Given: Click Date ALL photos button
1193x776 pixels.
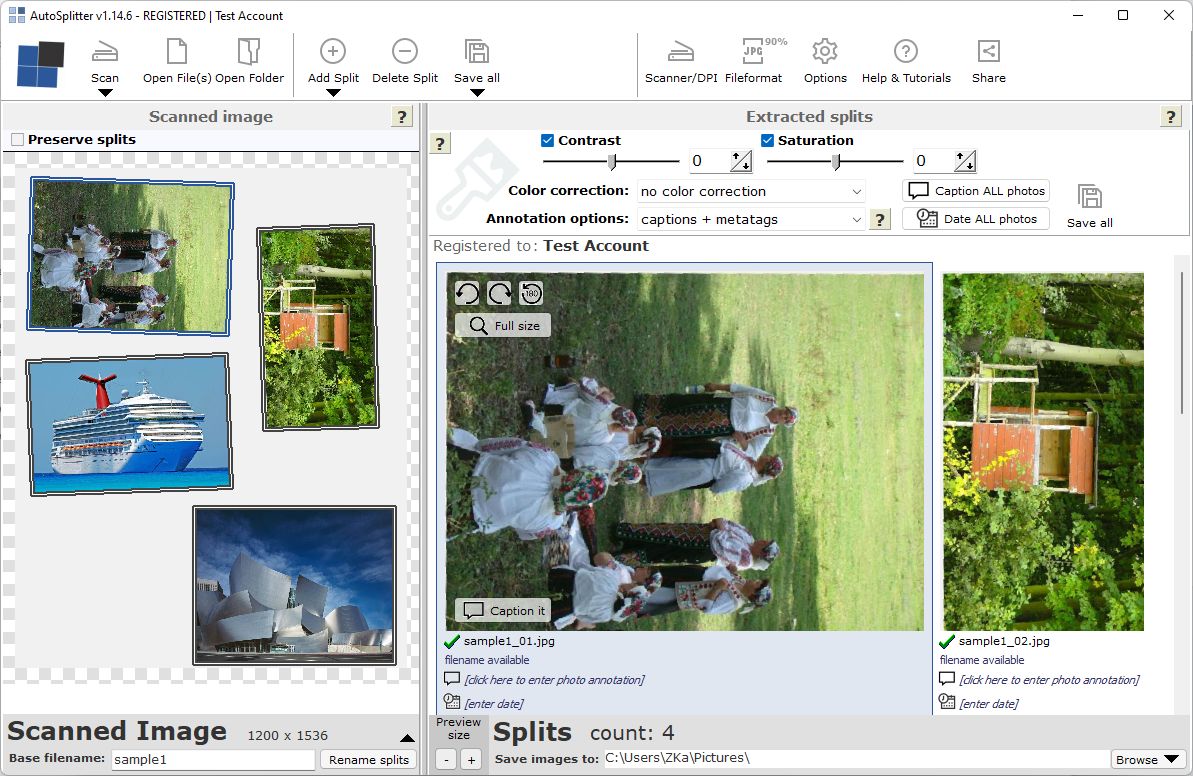Looking at the screenshot, I should point(976,219).
